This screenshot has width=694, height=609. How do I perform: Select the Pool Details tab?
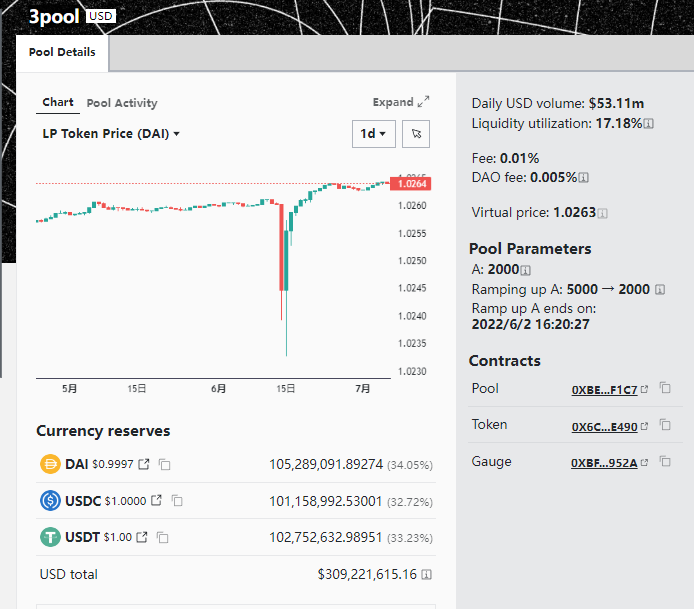click(62, 53)
